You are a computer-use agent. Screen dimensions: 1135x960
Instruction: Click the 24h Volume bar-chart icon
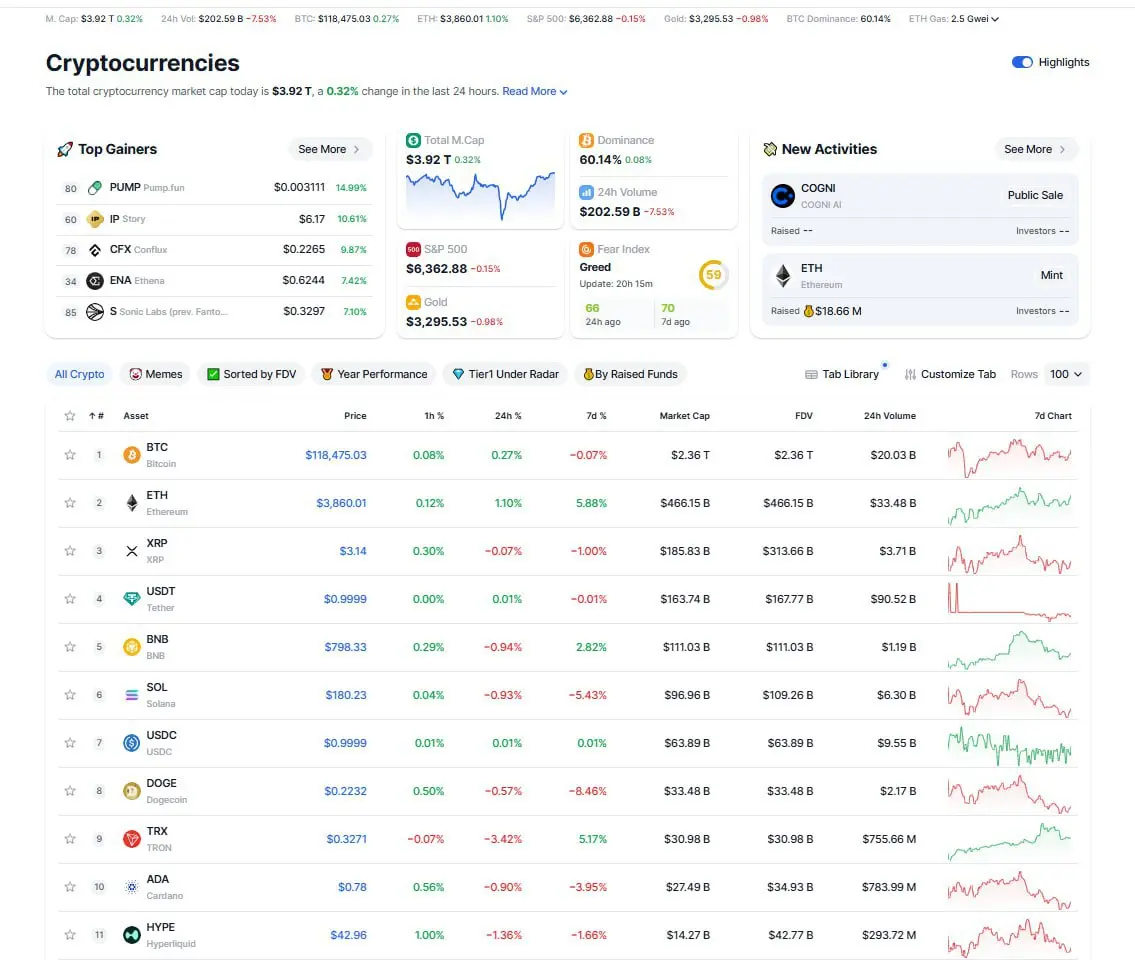[586, 193]
